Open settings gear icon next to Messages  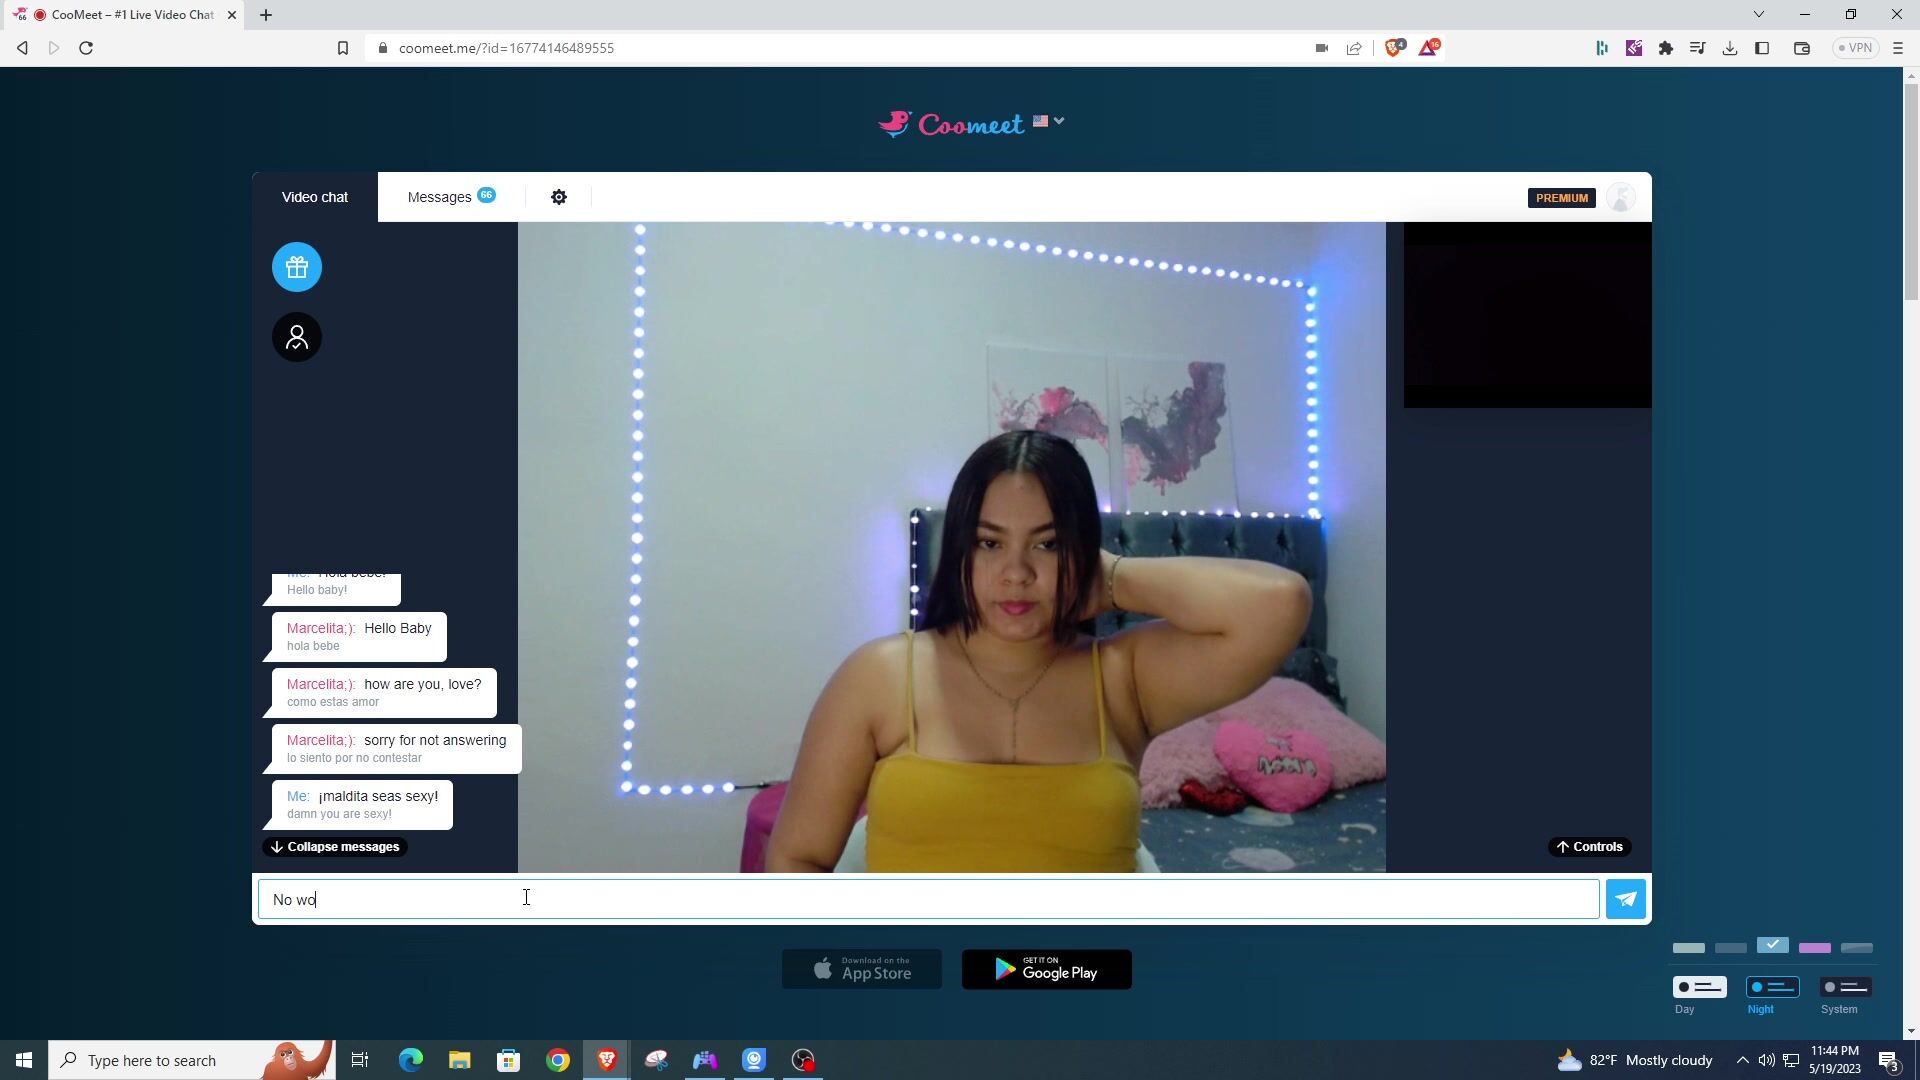(559, 197)
